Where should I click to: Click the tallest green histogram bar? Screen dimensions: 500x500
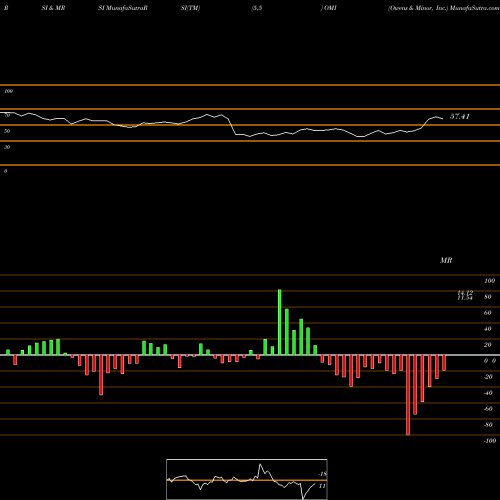(279, 322)
